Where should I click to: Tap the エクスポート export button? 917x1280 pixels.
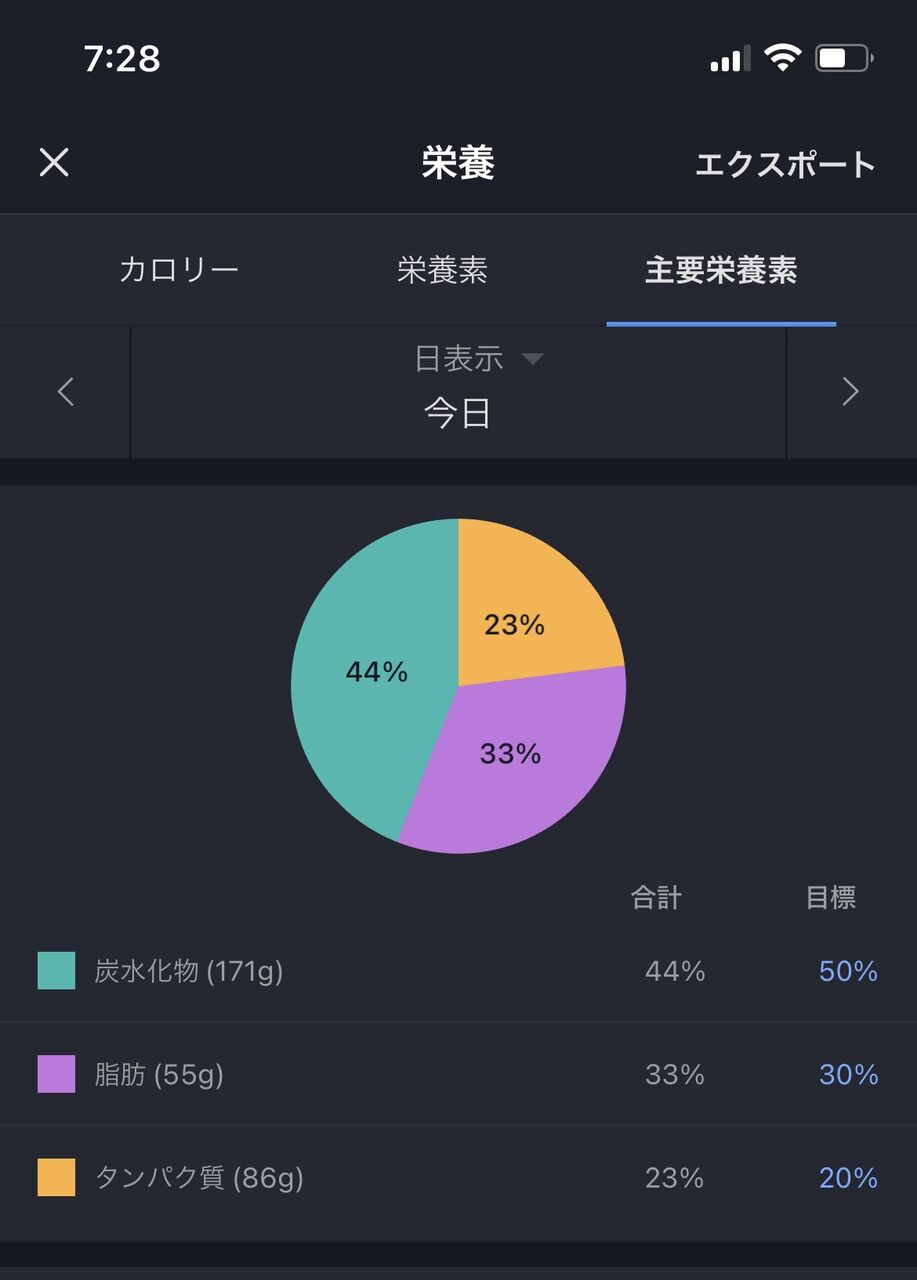point(785,164)
